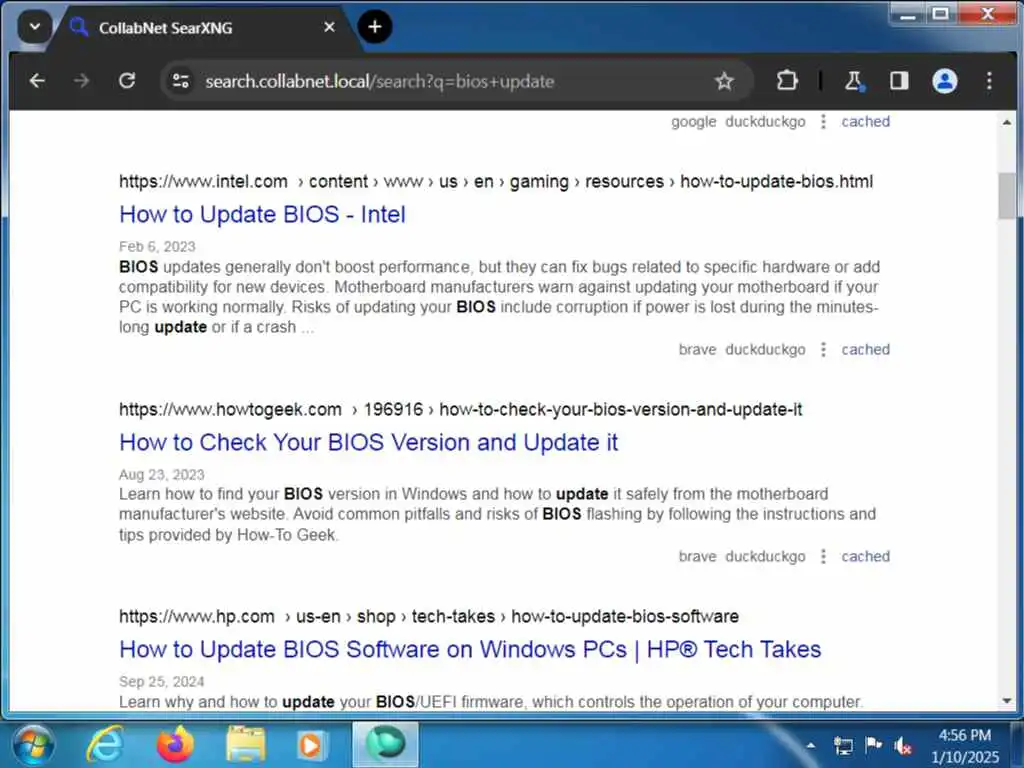This screenshot has height=768, width=1024.
Task: Click scrollbar down arrow
Action: click(x=1006, y=701)
